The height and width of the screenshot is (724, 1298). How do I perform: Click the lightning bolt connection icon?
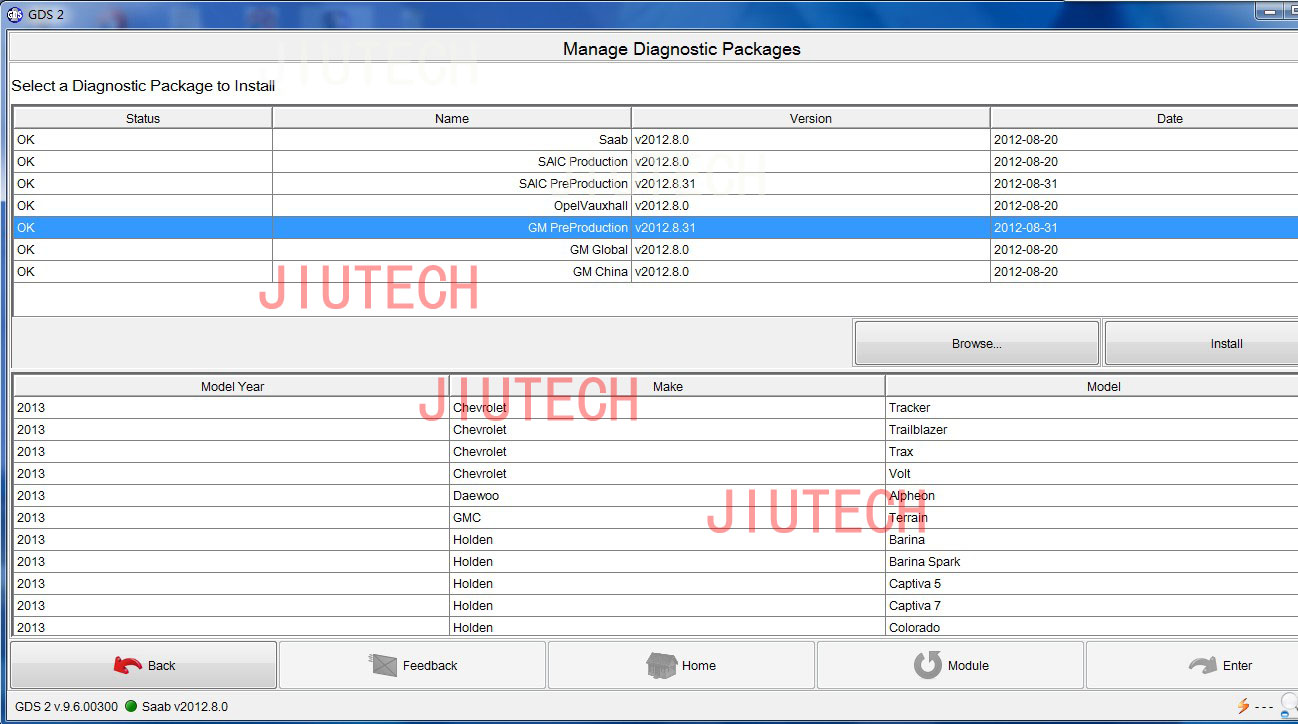tap(1243, 706)
